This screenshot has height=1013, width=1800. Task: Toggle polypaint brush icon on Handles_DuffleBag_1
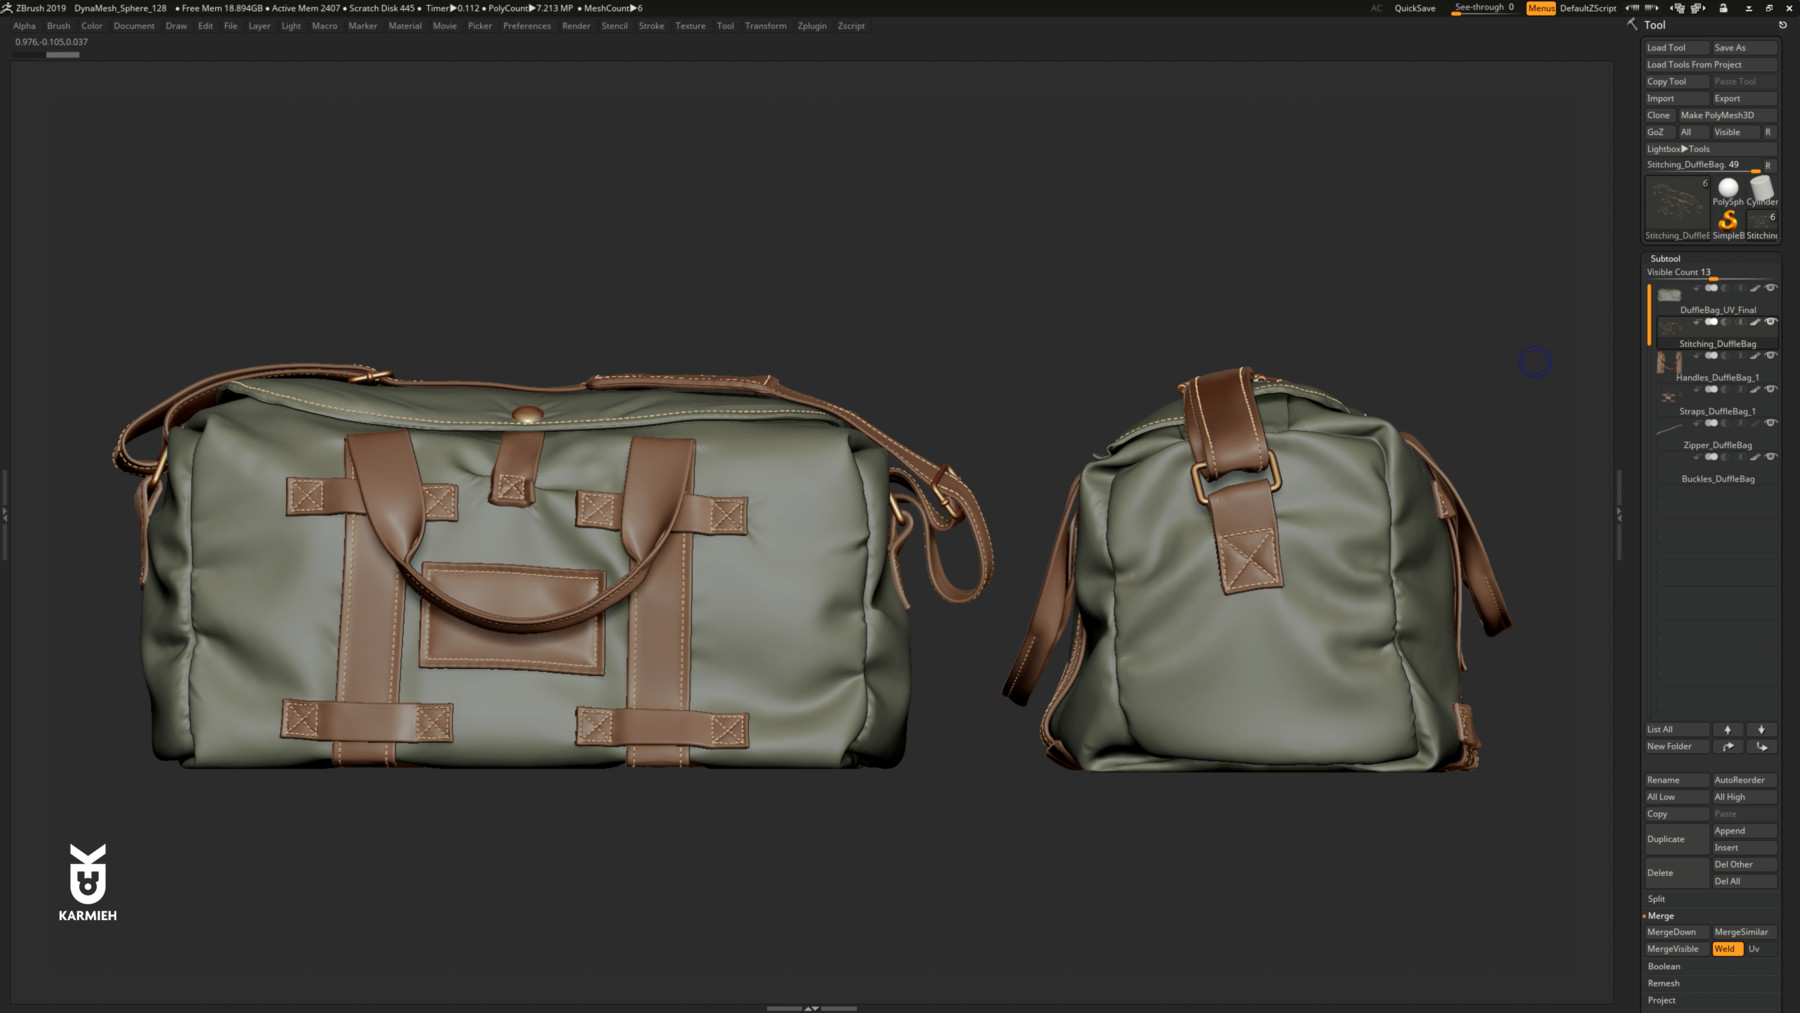point(1754,356)
